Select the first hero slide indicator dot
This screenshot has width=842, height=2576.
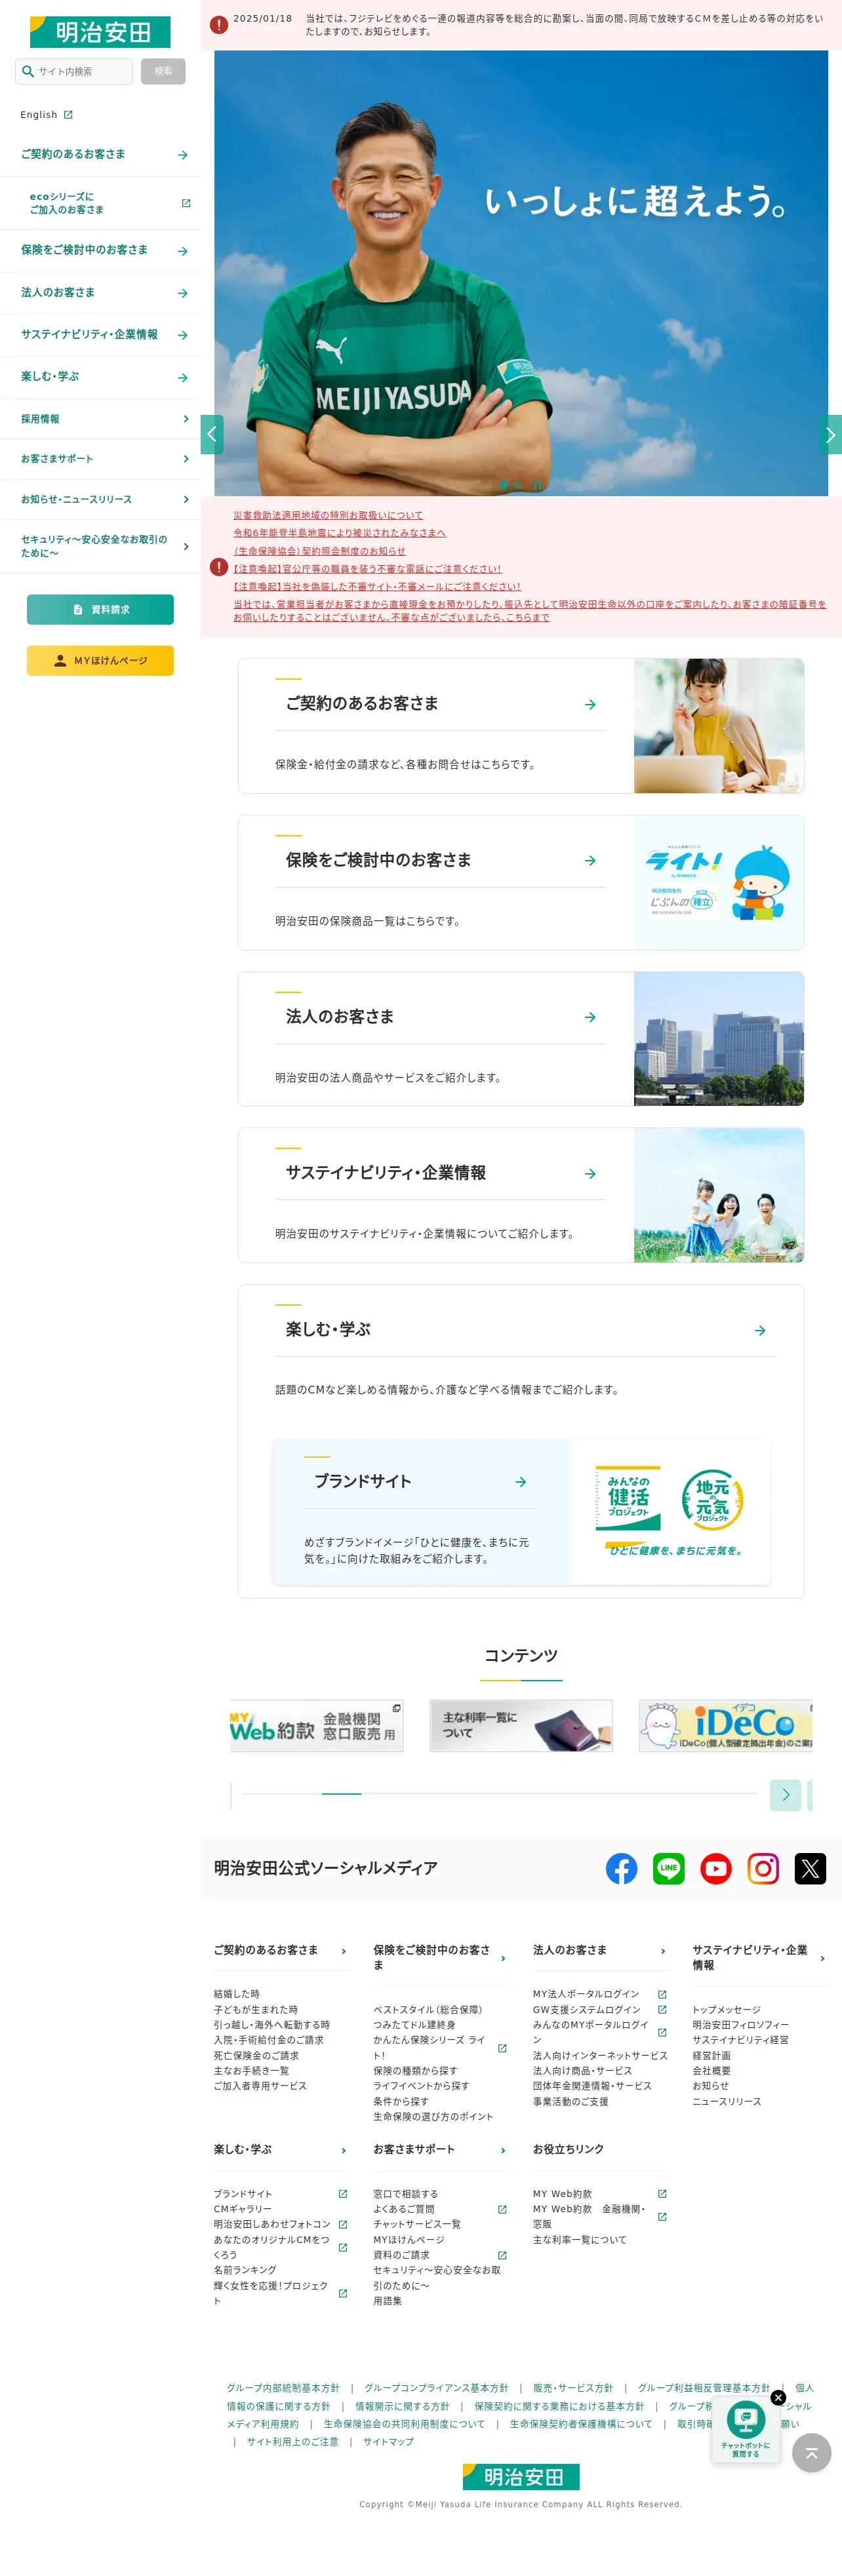(503, 485)
